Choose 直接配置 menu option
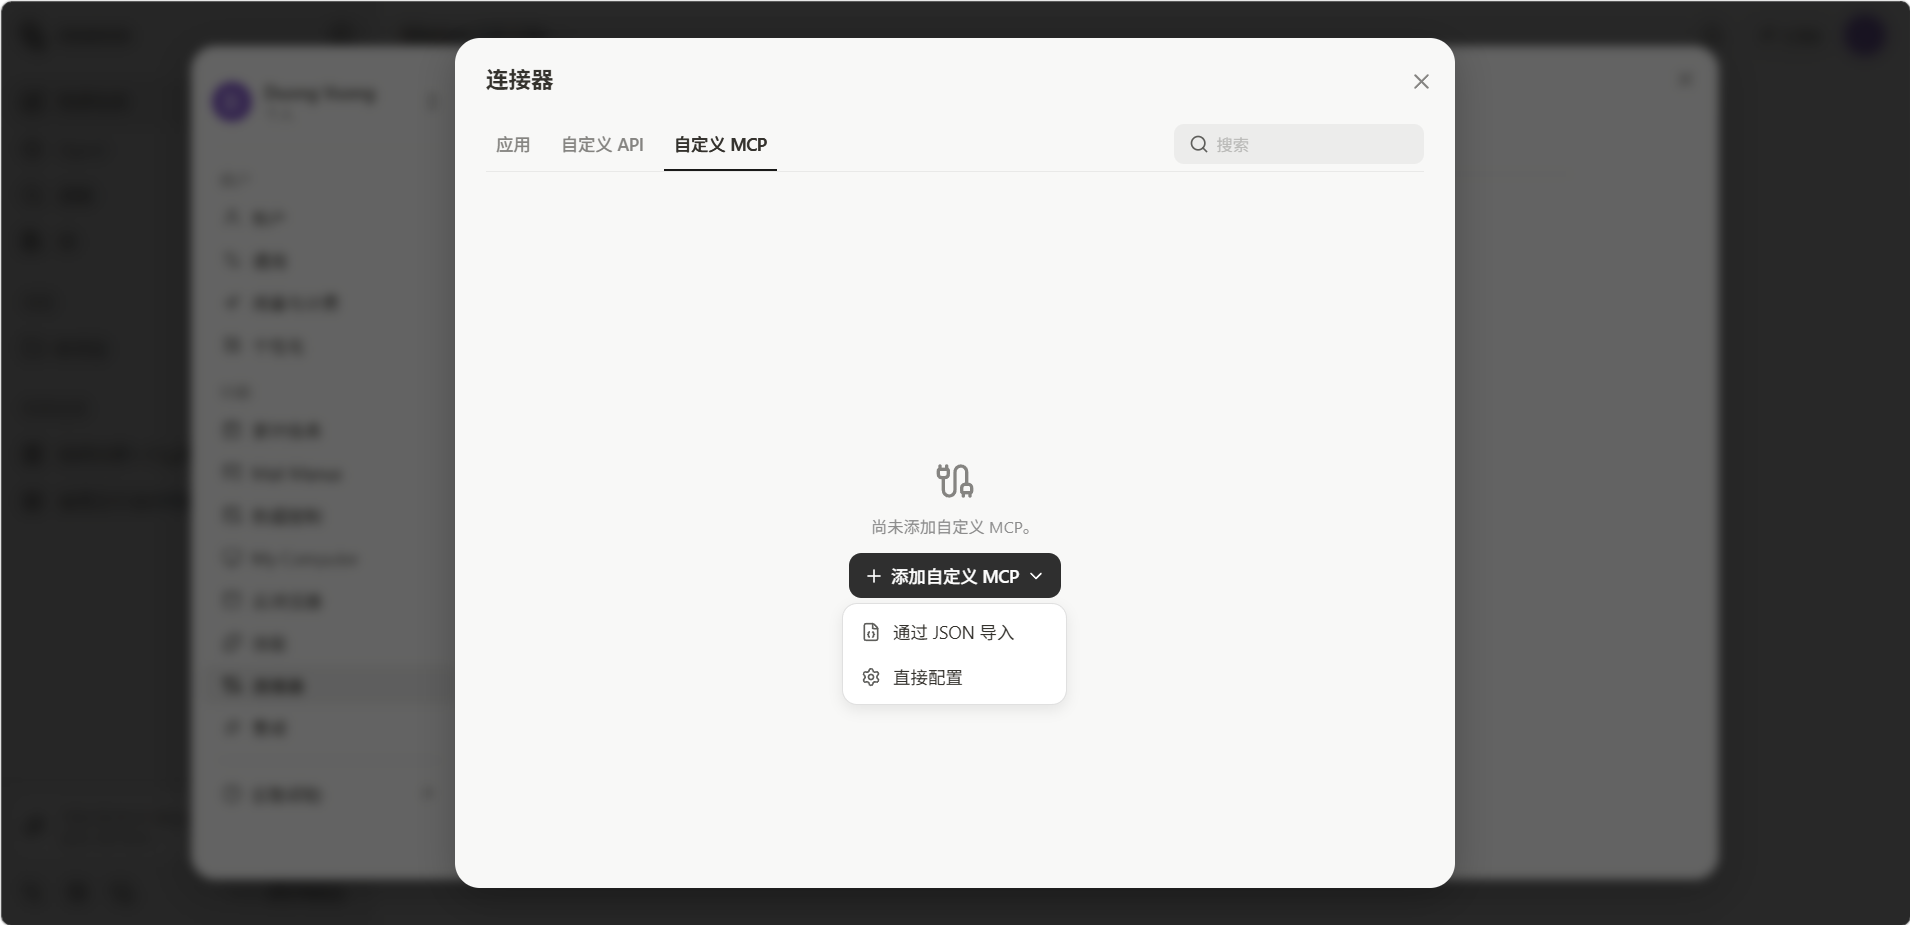The image size is (1910, 925). click(x=954, y=677)
